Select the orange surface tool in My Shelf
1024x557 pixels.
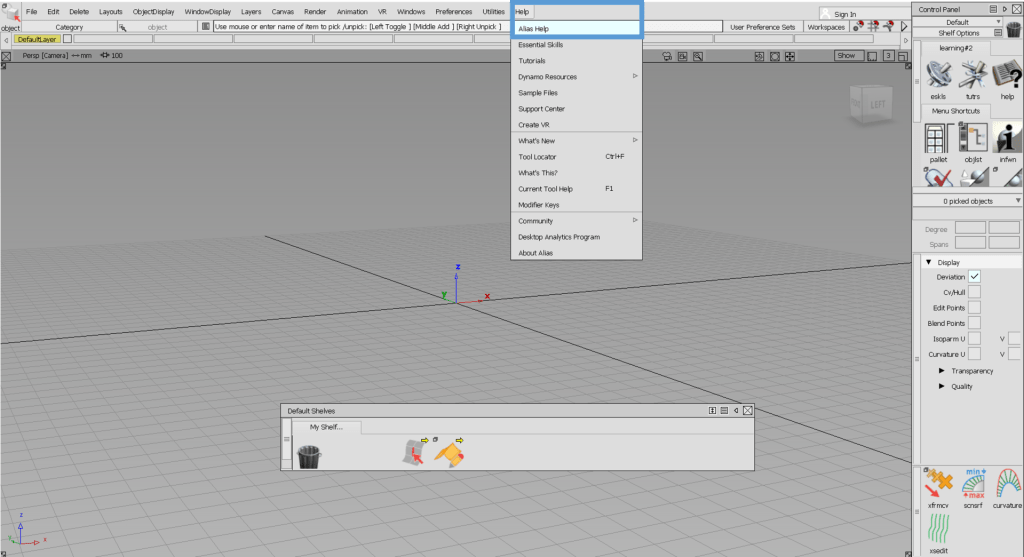point(449,453)
